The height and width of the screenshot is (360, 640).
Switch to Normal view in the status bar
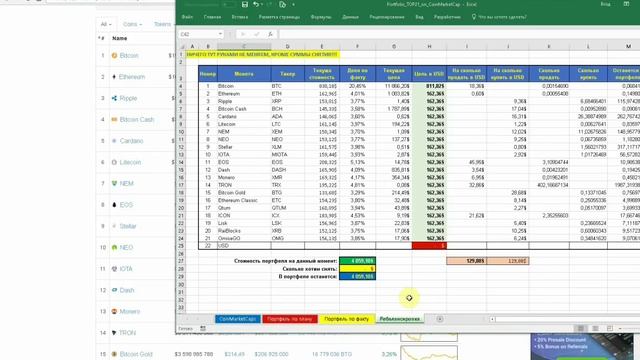pyautogui.click(x=580, y=329)
